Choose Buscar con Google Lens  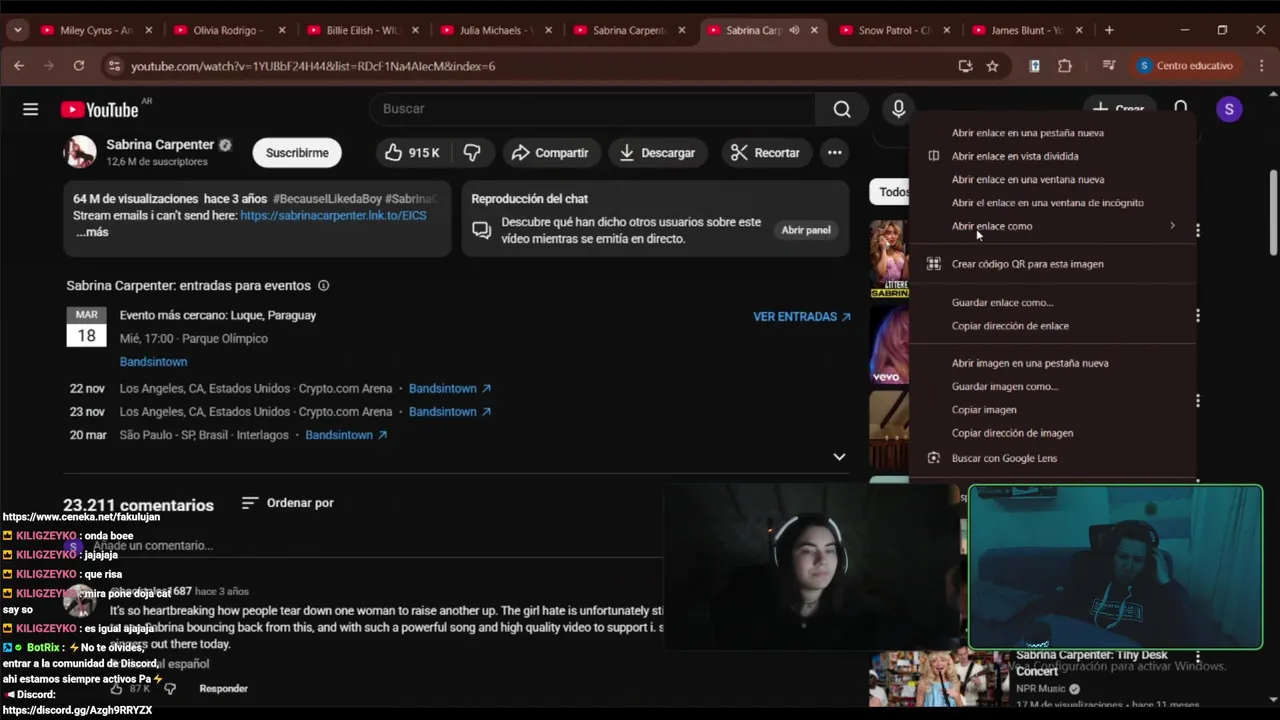(1052, 458)
